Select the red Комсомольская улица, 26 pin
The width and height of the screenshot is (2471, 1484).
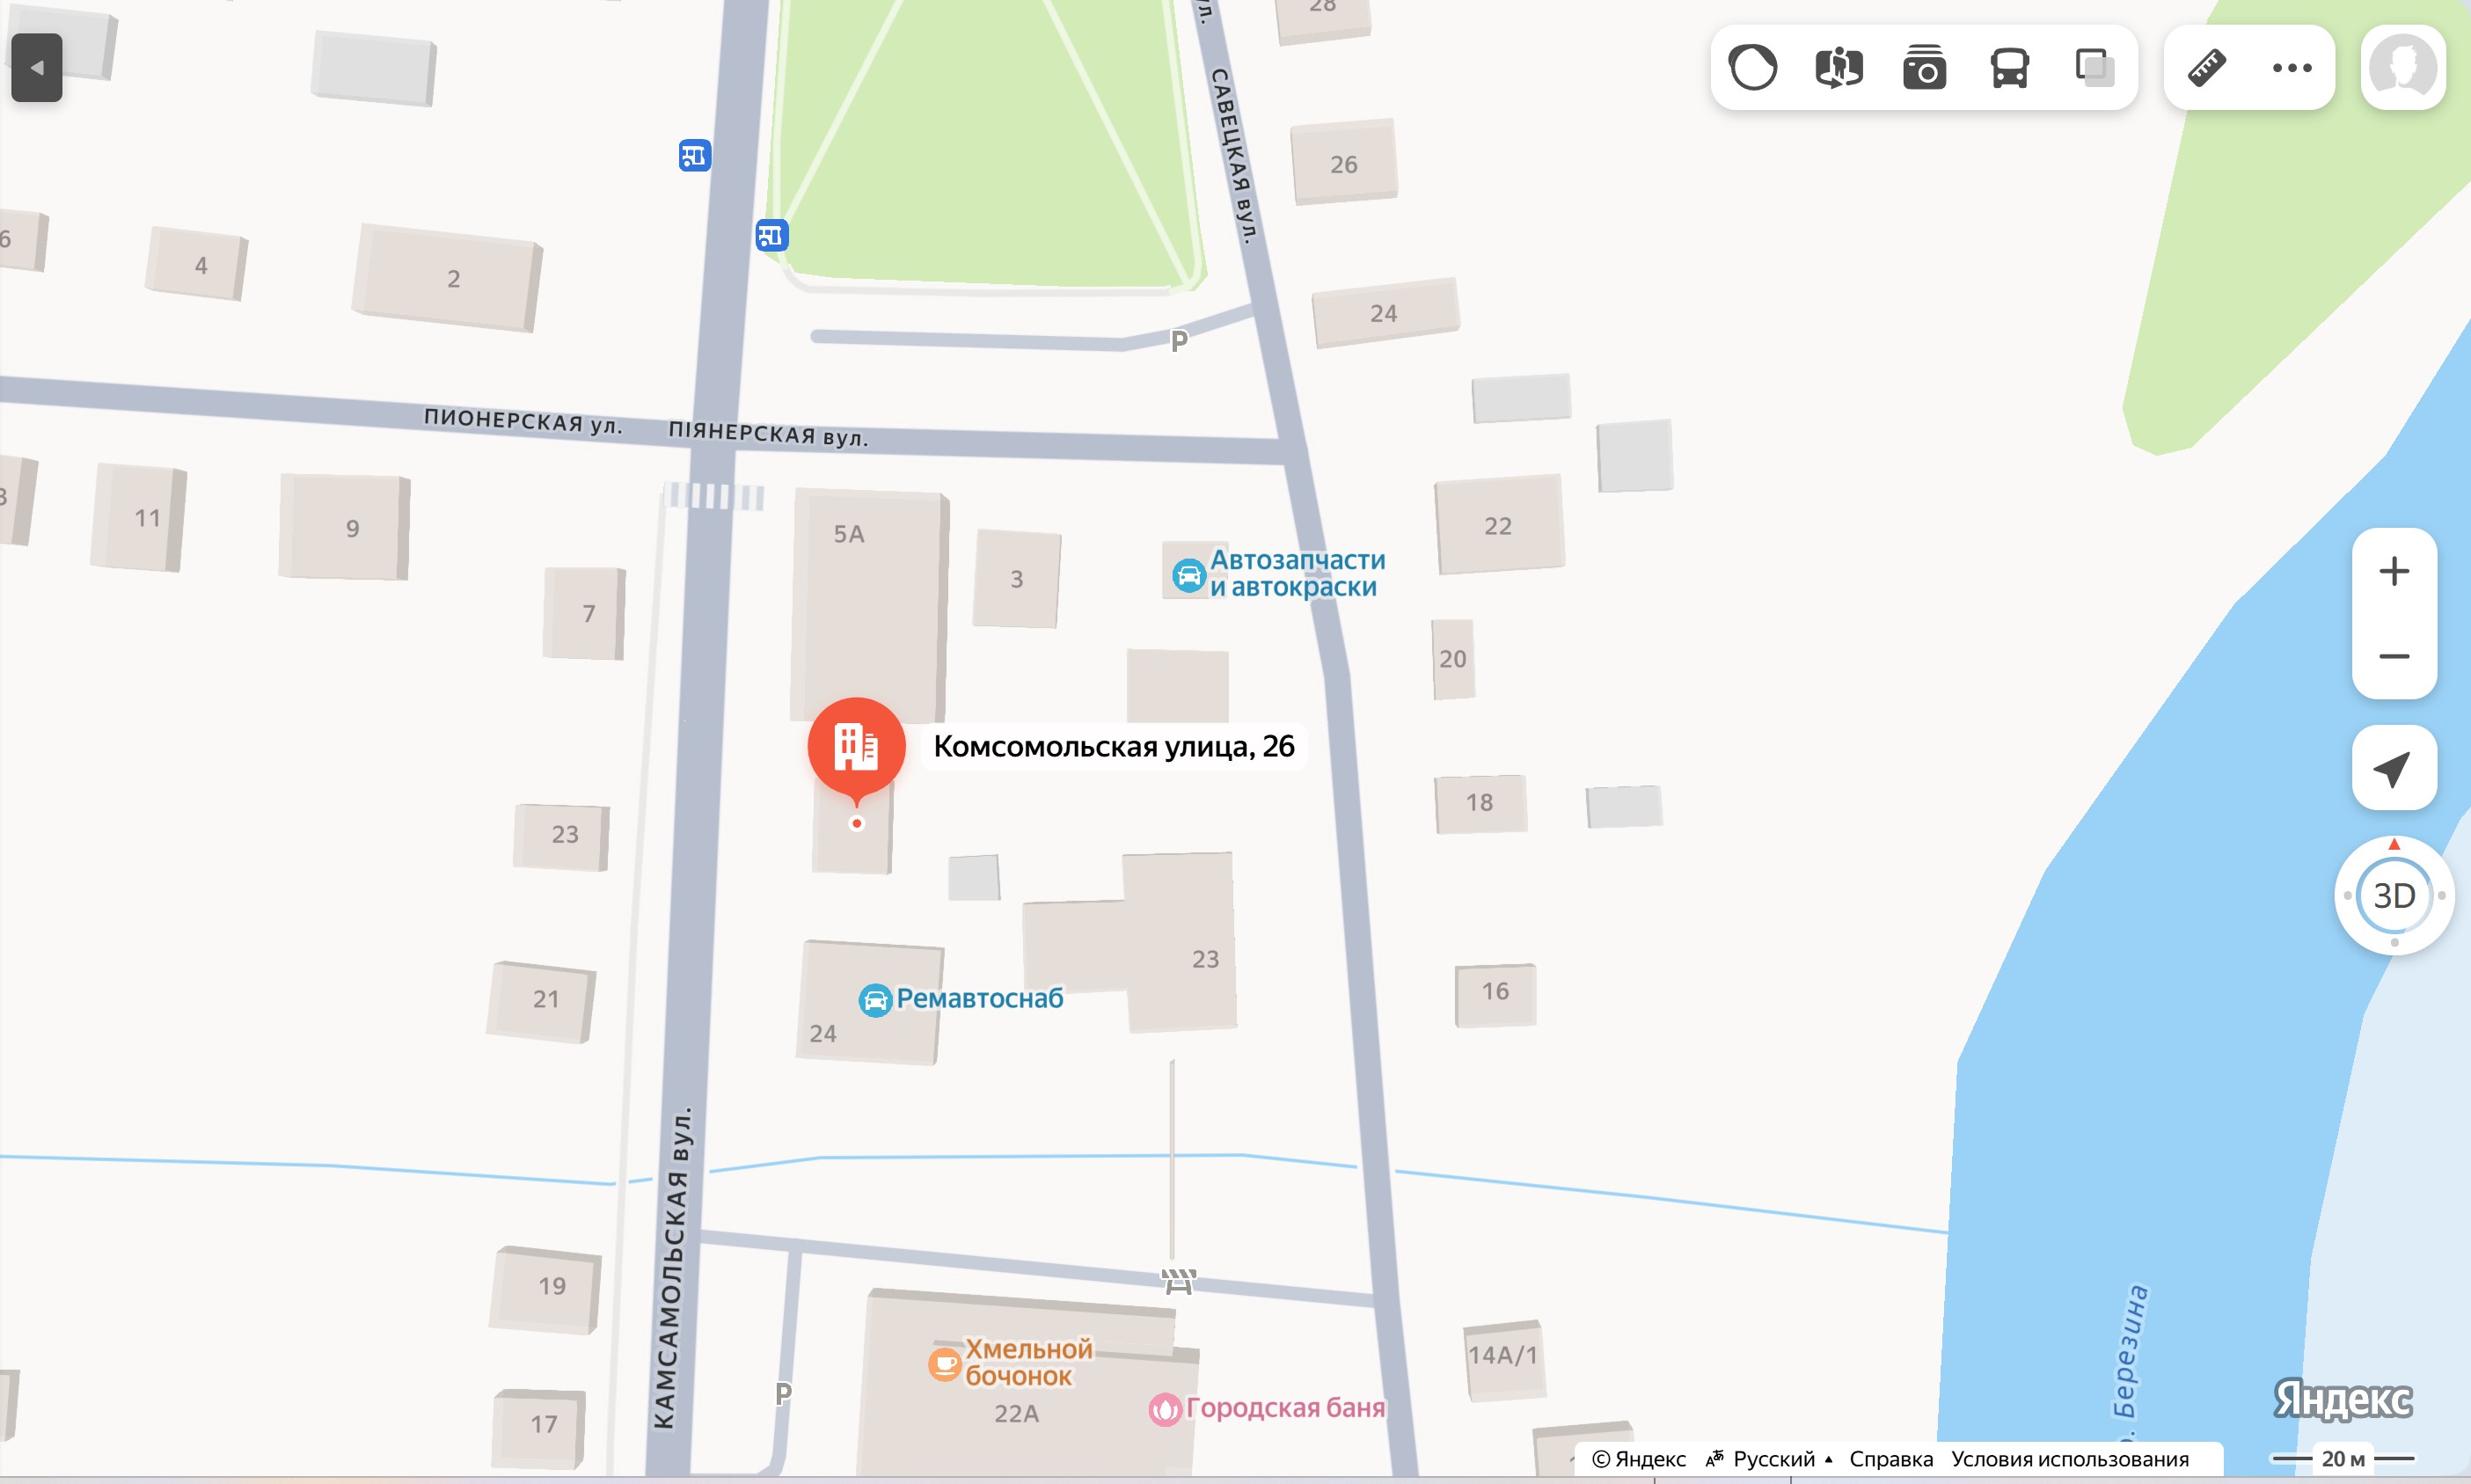[x=856, y=748]
